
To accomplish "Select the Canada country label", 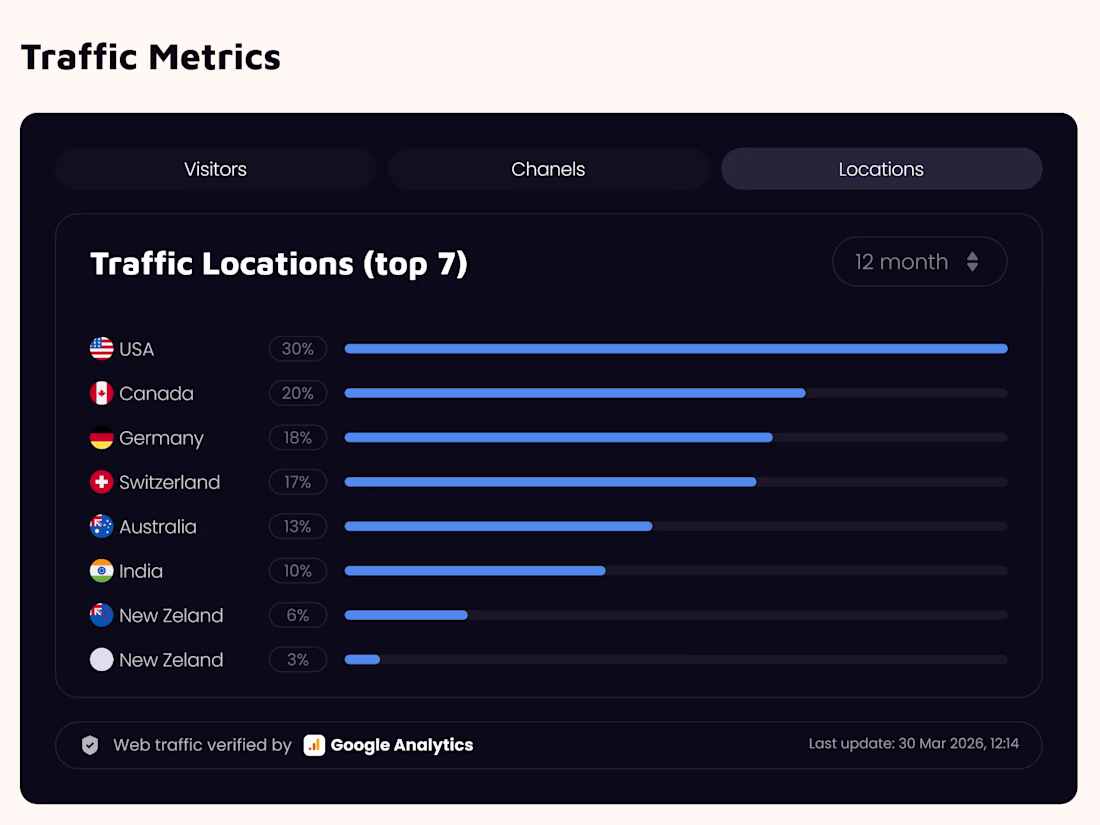I will coord(156,394).
